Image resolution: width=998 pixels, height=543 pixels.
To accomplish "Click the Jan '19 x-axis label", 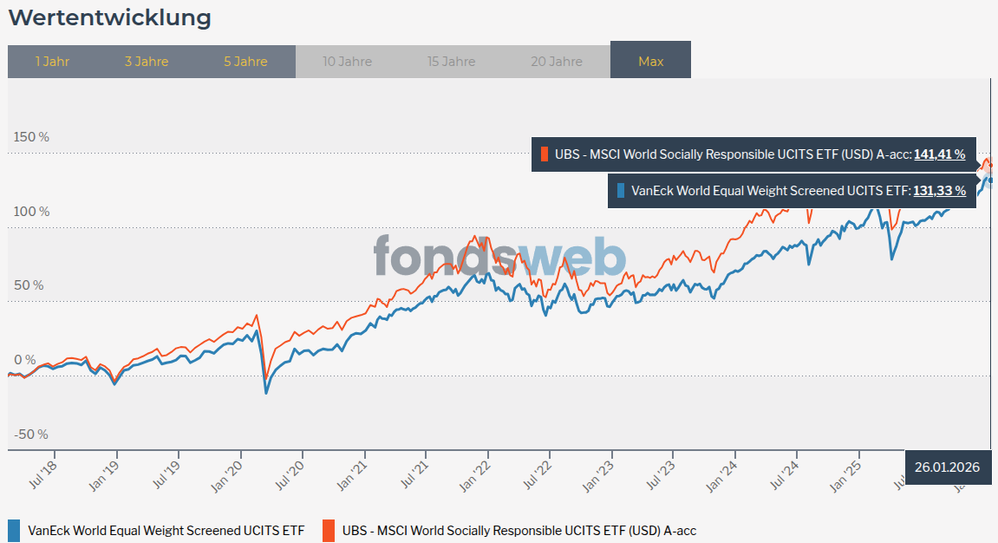I will [104, 476].
